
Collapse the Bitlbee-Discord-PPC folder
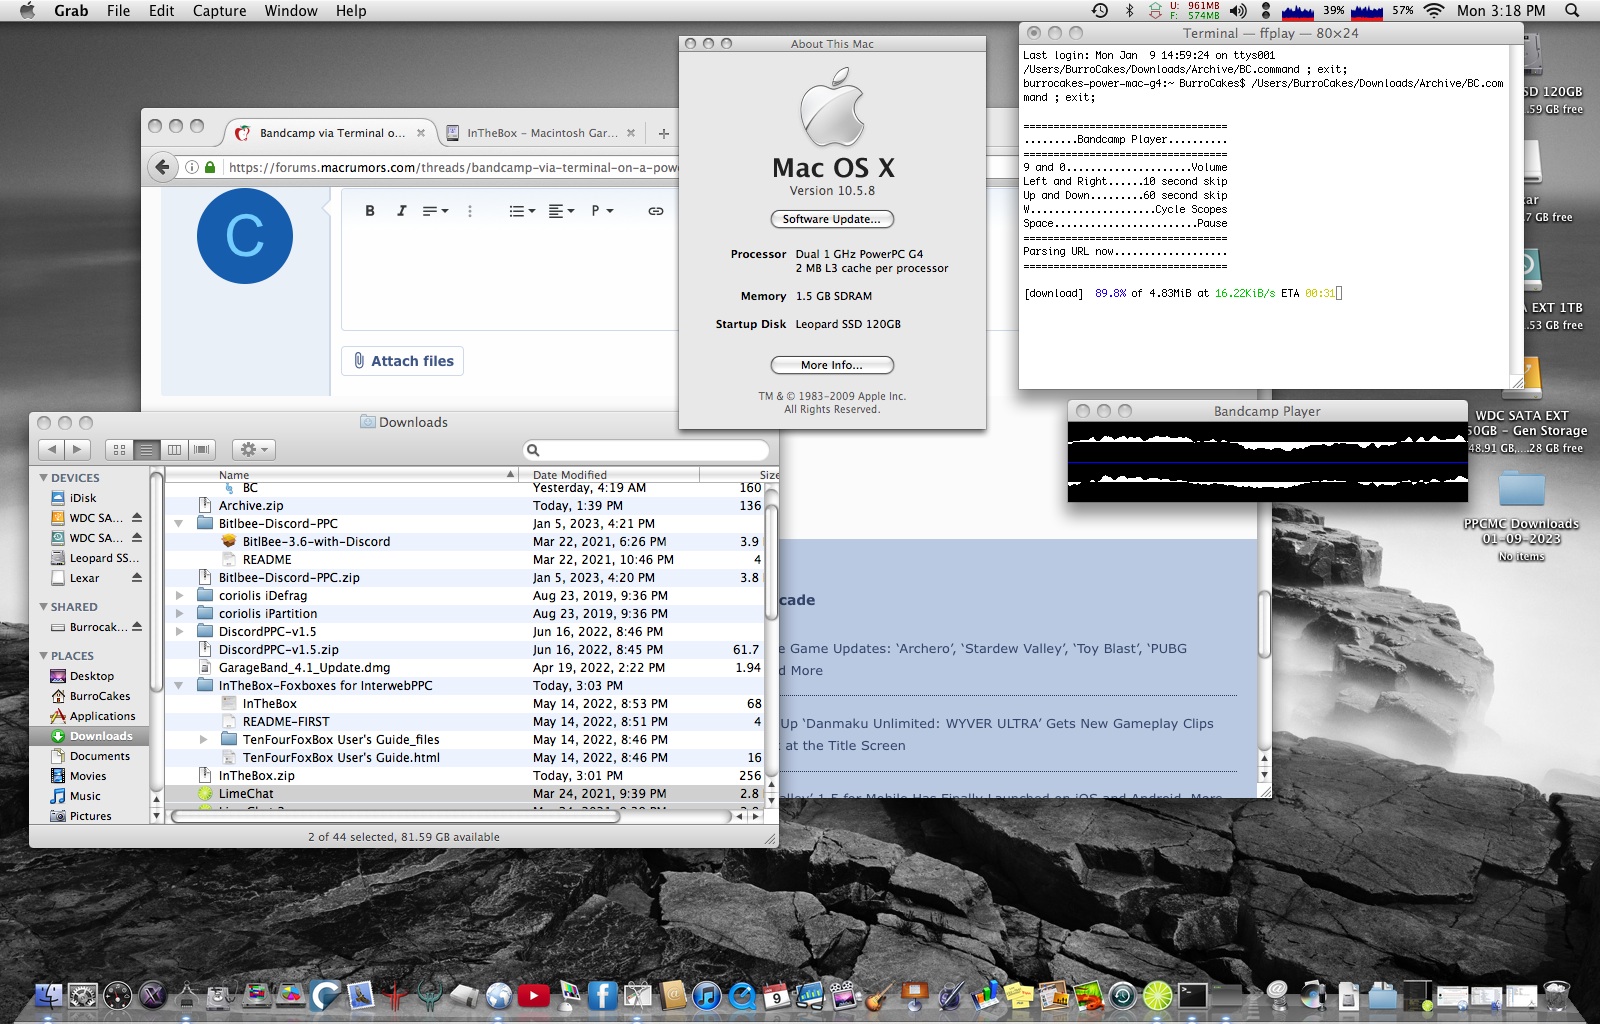pyautogui.click(x=178, y=523)
